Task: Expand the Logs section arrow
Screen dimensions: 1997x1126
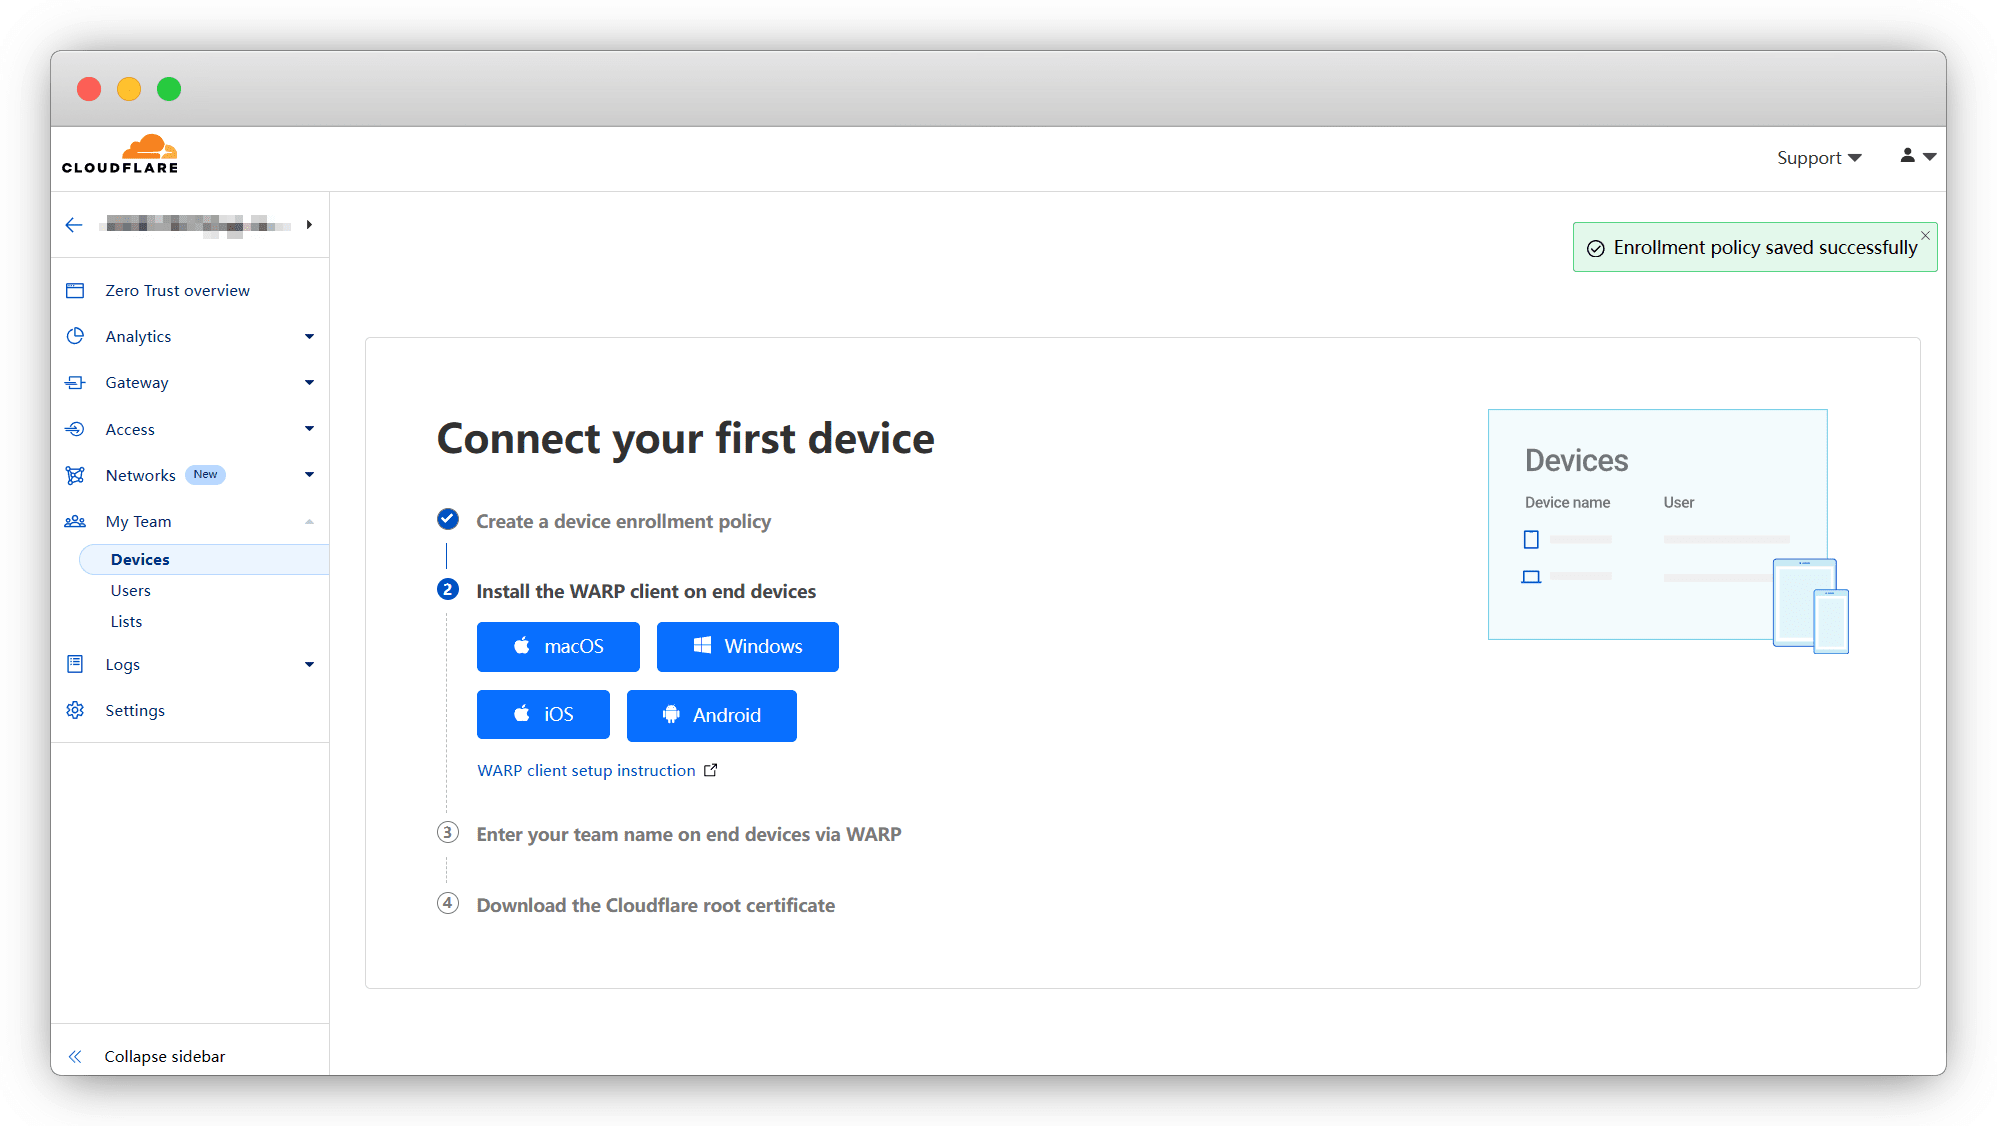Action: [309, 665]
